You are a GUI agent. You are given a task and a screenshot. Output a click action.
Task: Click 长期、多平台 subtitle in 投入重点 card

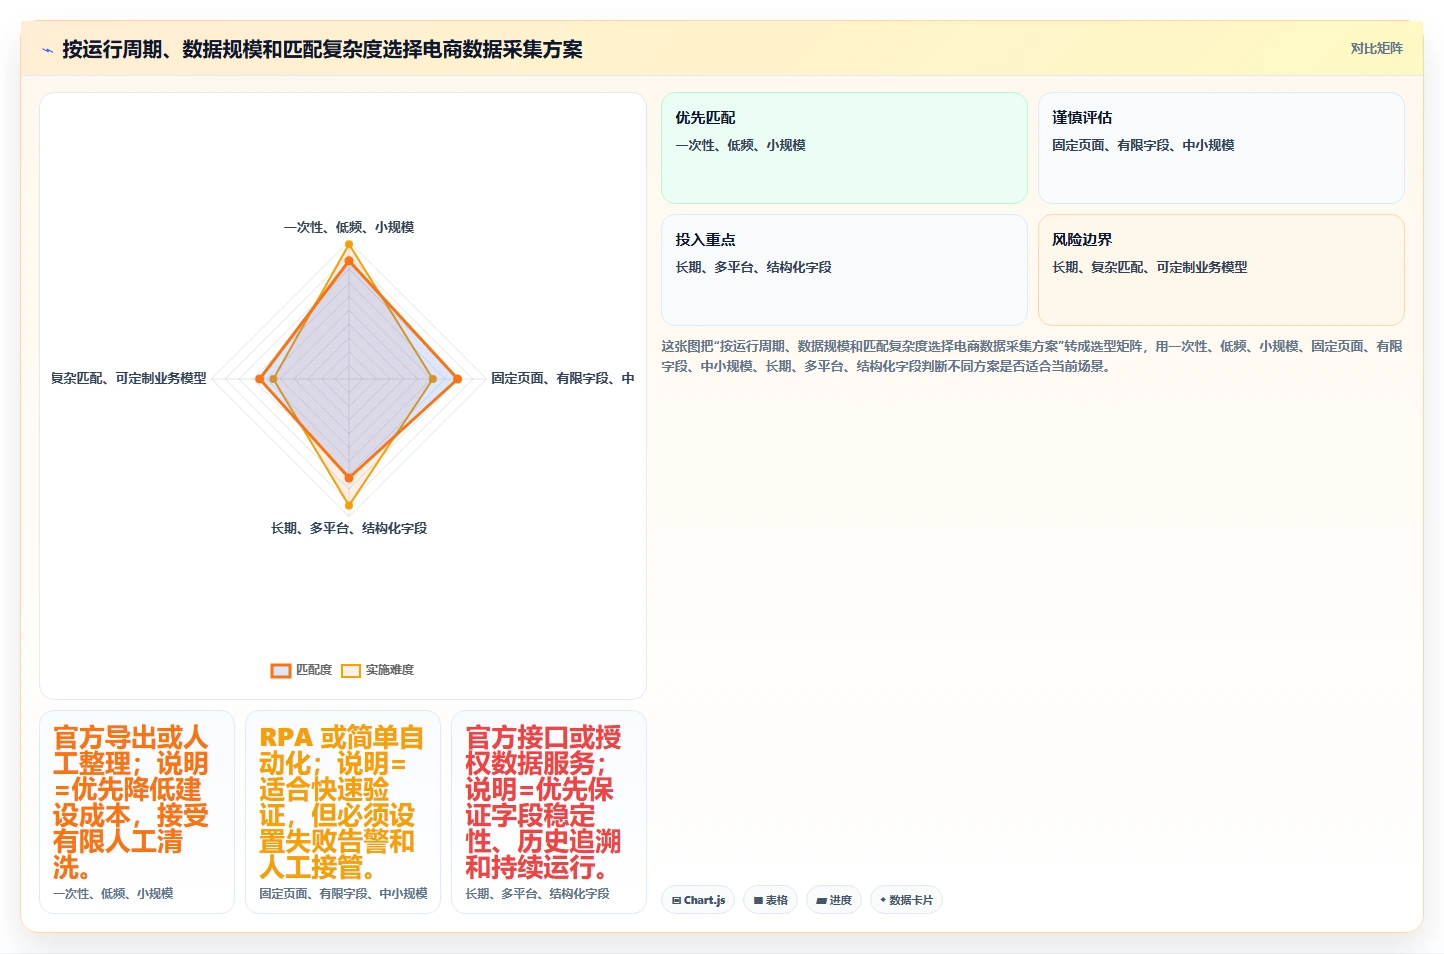click(x=753, y=267)
